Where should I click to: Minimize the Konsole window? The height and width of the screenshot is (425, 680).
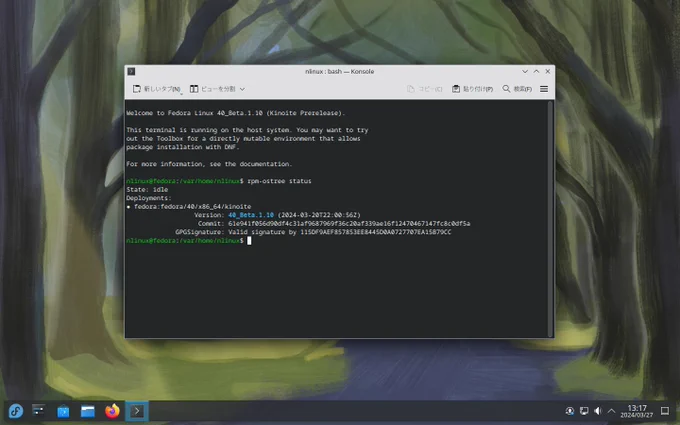pyautogui.click(x=525, y=71)
